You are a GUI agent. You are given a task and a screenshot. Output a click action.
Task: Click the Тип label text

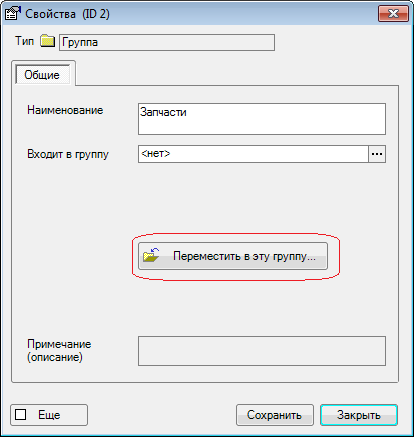point(24,41)
